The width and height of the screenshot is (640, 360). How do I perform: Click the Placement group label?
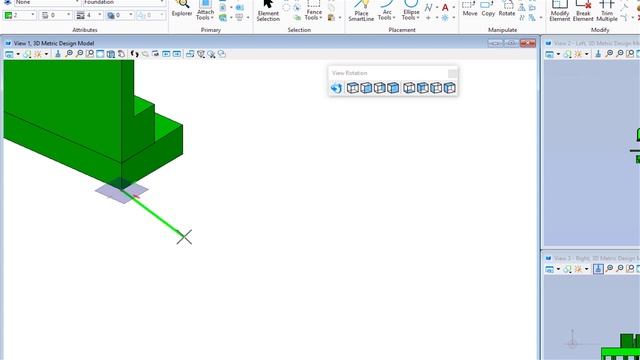402,30
